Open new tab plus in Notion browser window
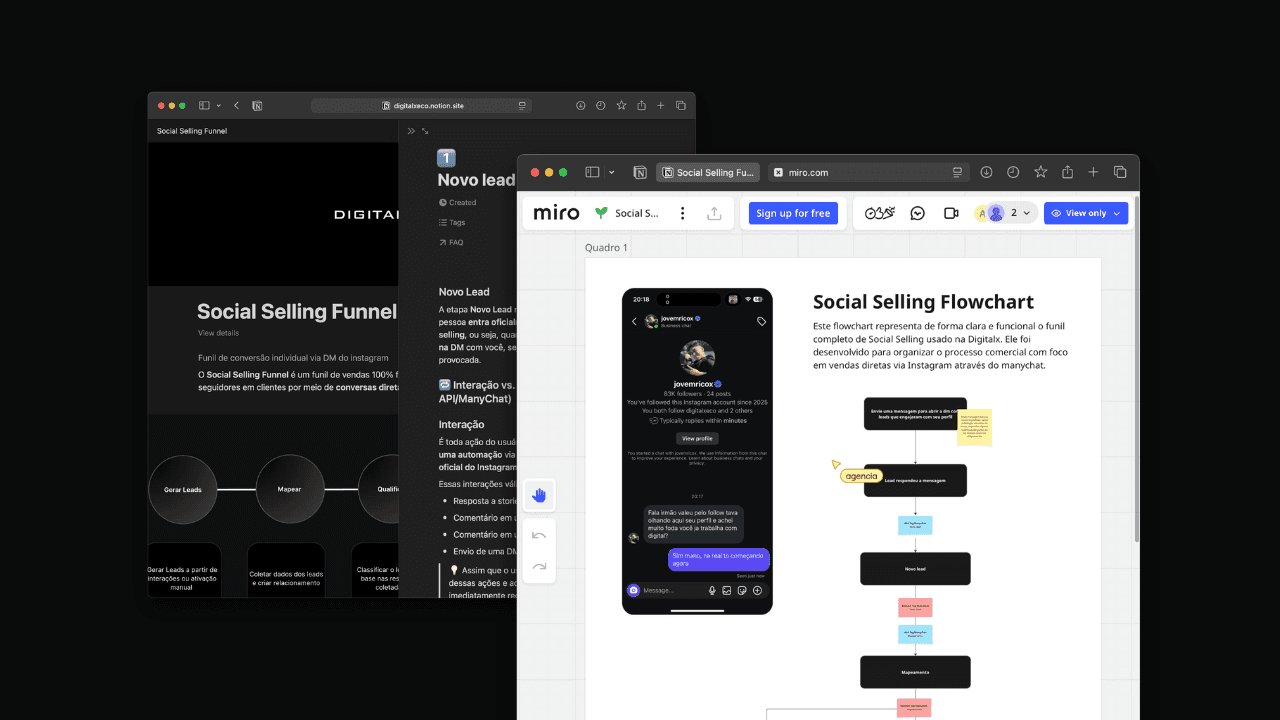The width and height of the screenshot is (1280, 720). pyautogui.click(x=661, y=105)
